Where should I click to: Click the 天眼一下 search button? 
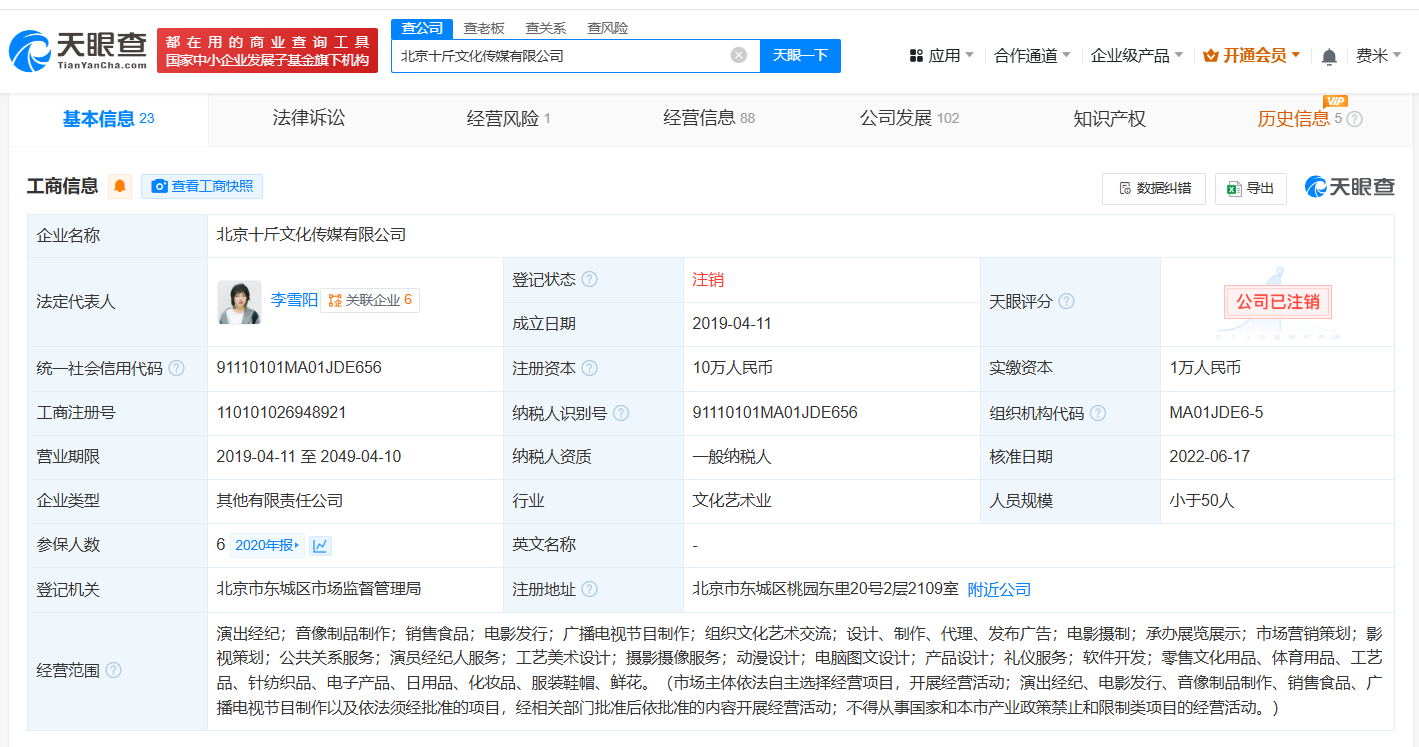click(800, 55)
